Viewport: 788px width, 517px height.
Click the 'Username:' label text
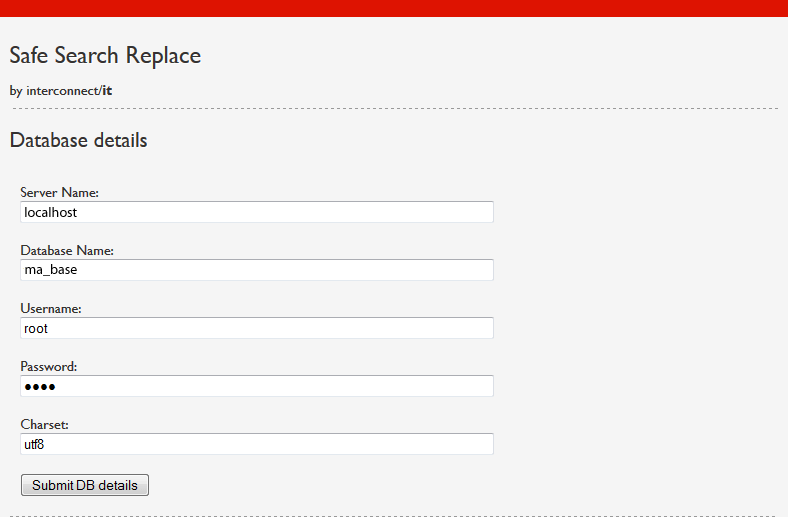tap(51, 308)
